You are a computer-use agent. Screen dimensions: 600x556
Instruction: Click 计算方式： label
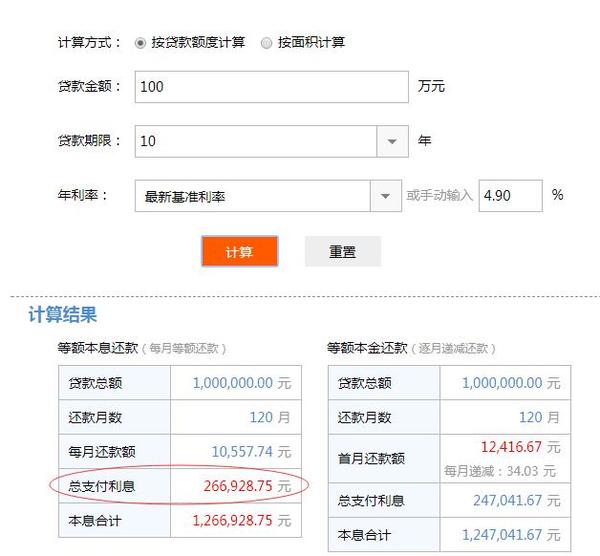[x=90, y=42]
